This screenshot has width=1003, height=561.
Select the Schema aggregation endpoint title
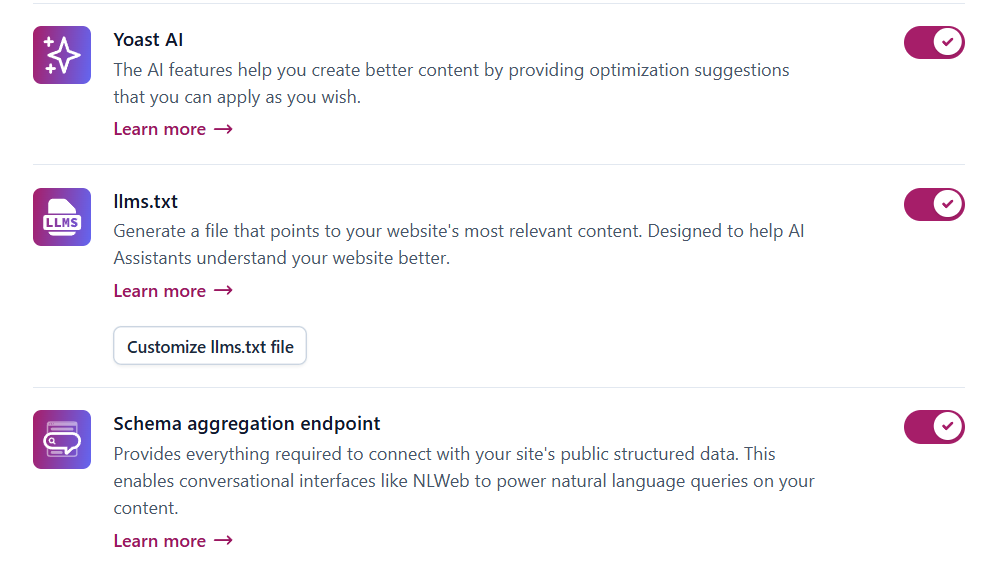coord(247,424)
